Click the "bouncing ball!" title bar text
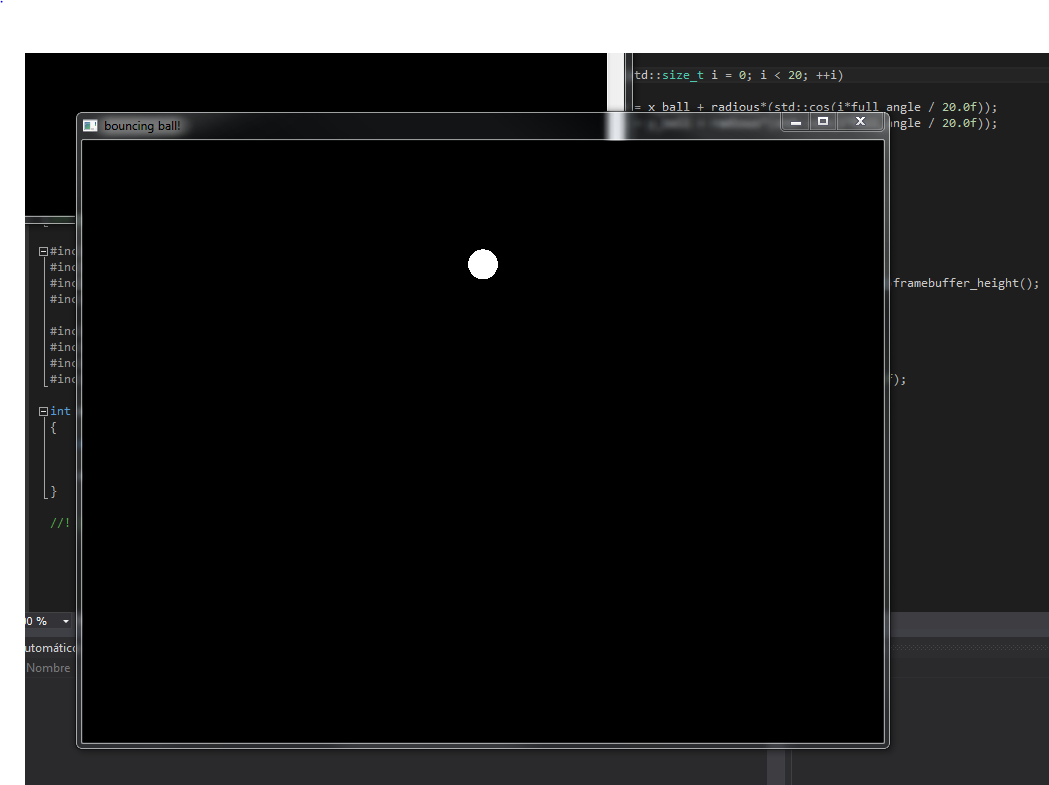 pyautogui.click(x=142, y=126)
